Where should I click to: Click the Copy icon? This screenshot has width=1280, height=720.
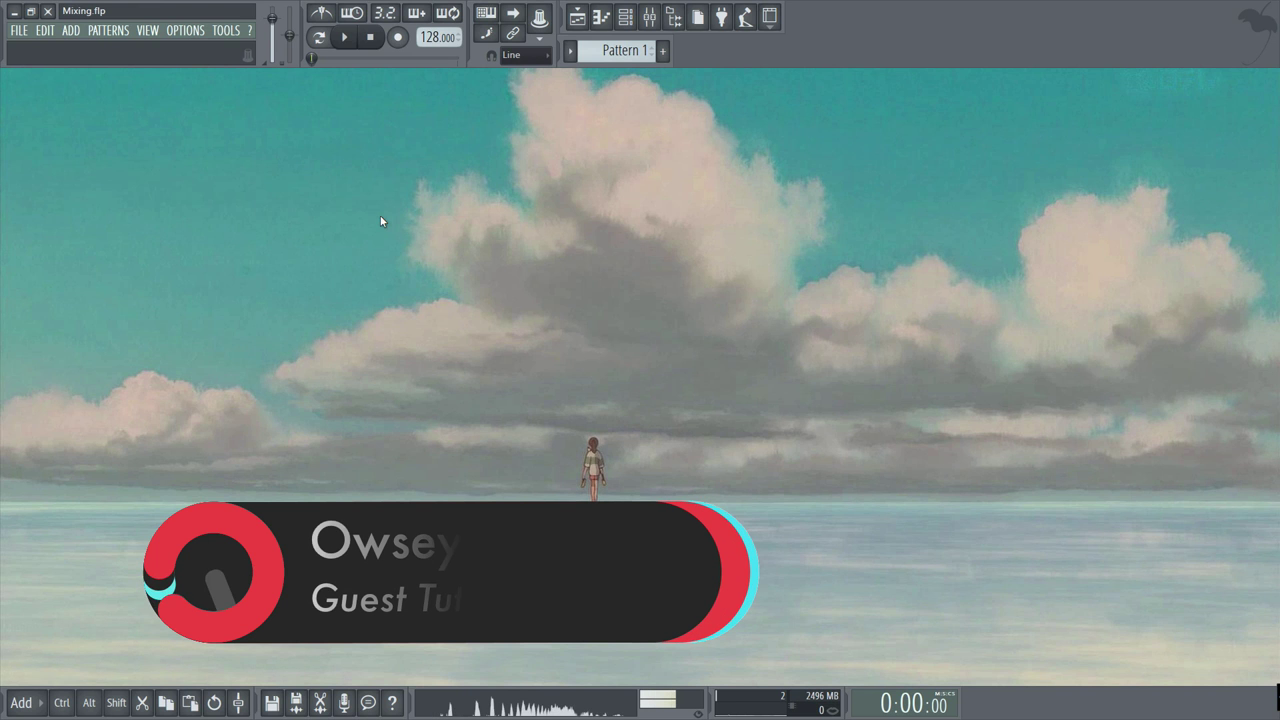point(166,703)
